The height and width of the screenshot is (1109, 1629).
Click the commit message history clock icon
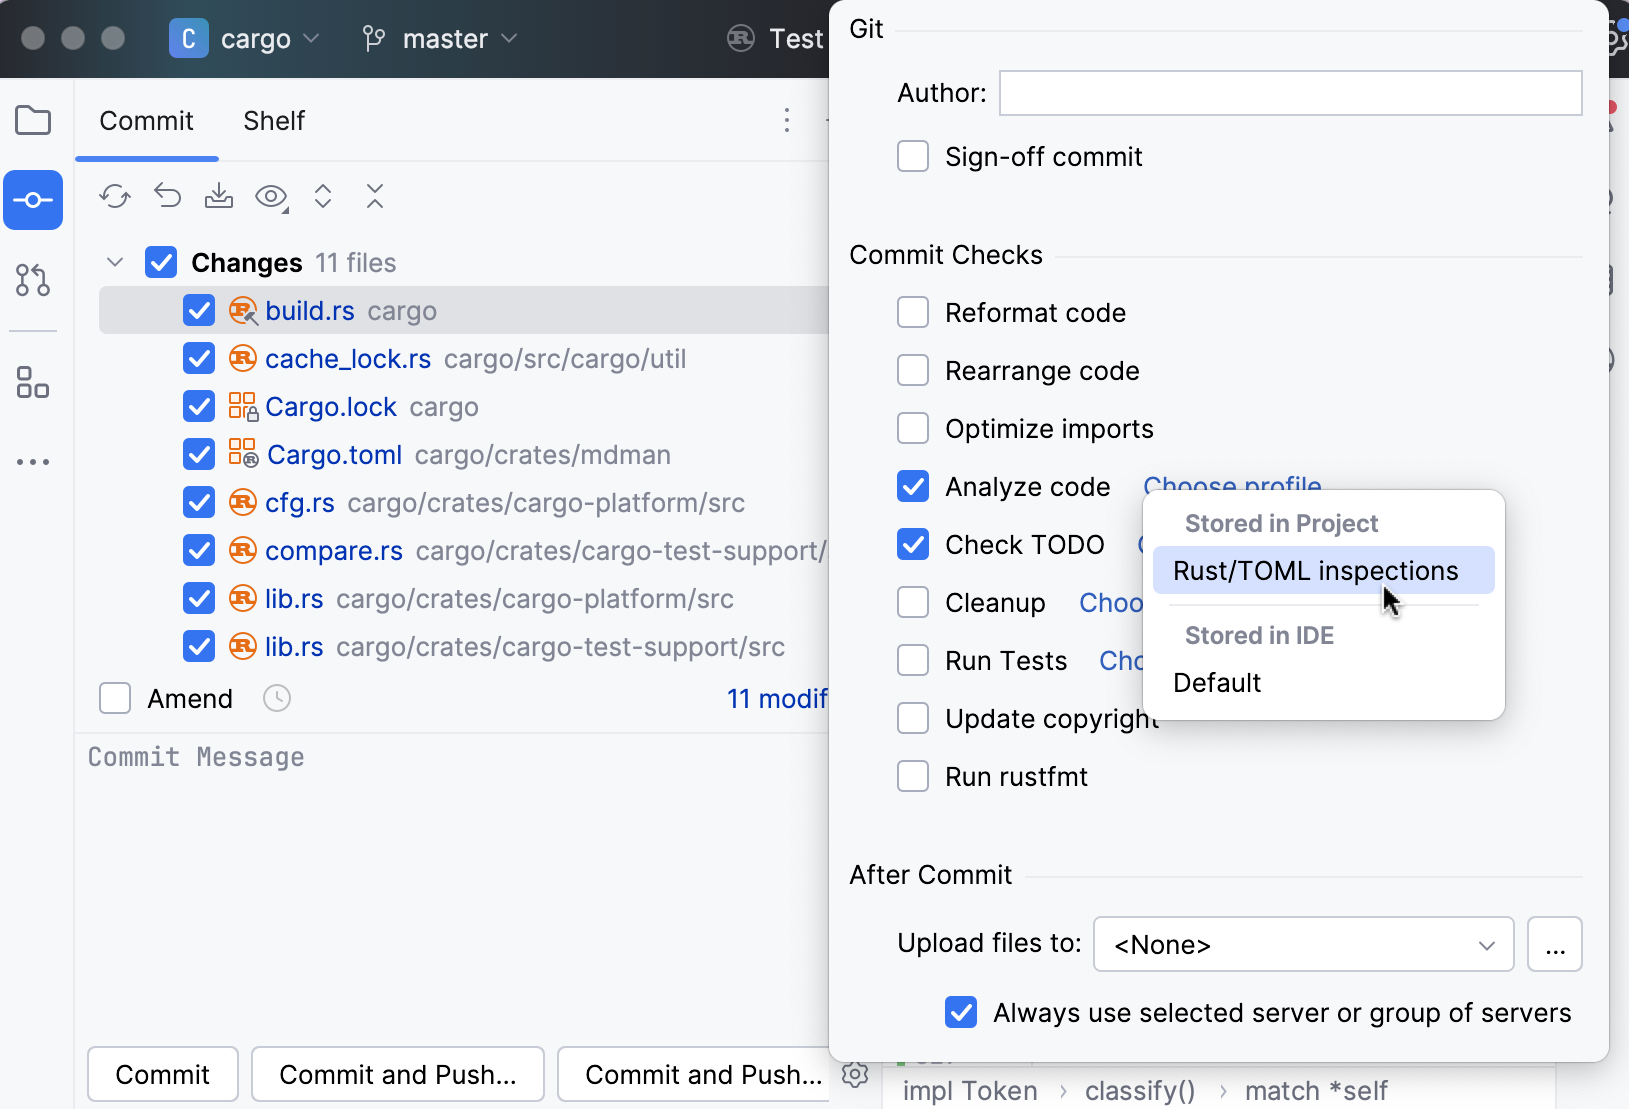[x=277, y=698]
